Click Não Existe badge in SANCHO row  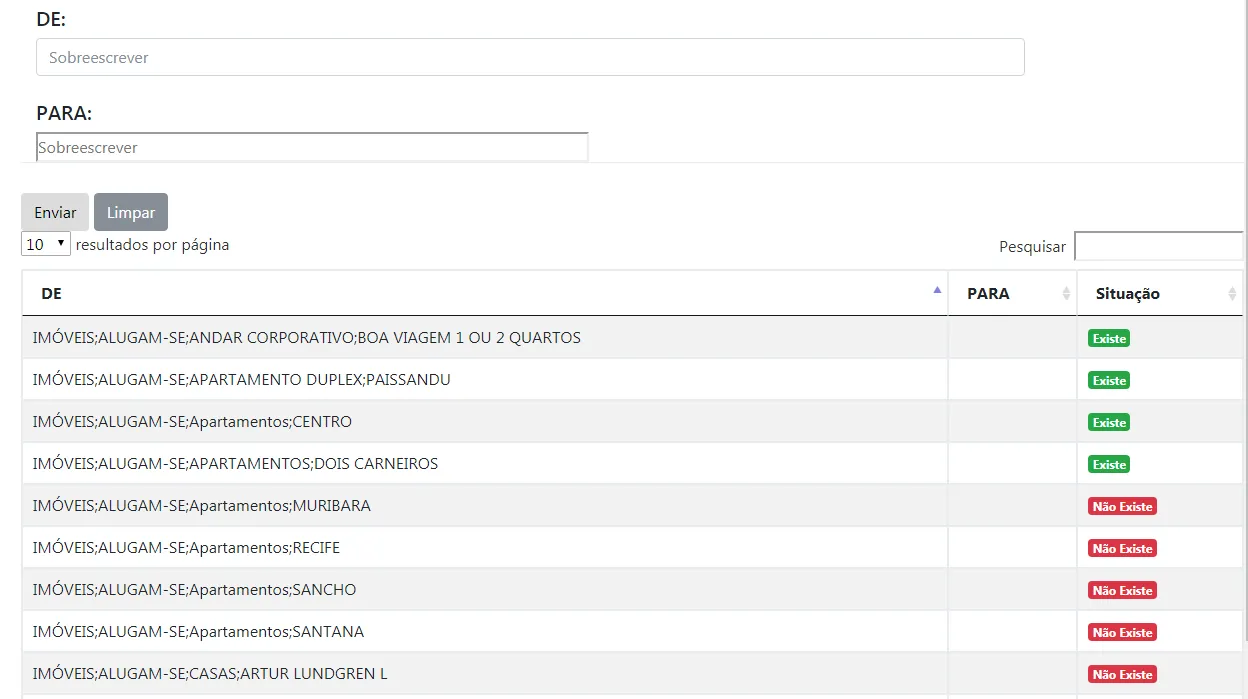[x=1122, y=591]
